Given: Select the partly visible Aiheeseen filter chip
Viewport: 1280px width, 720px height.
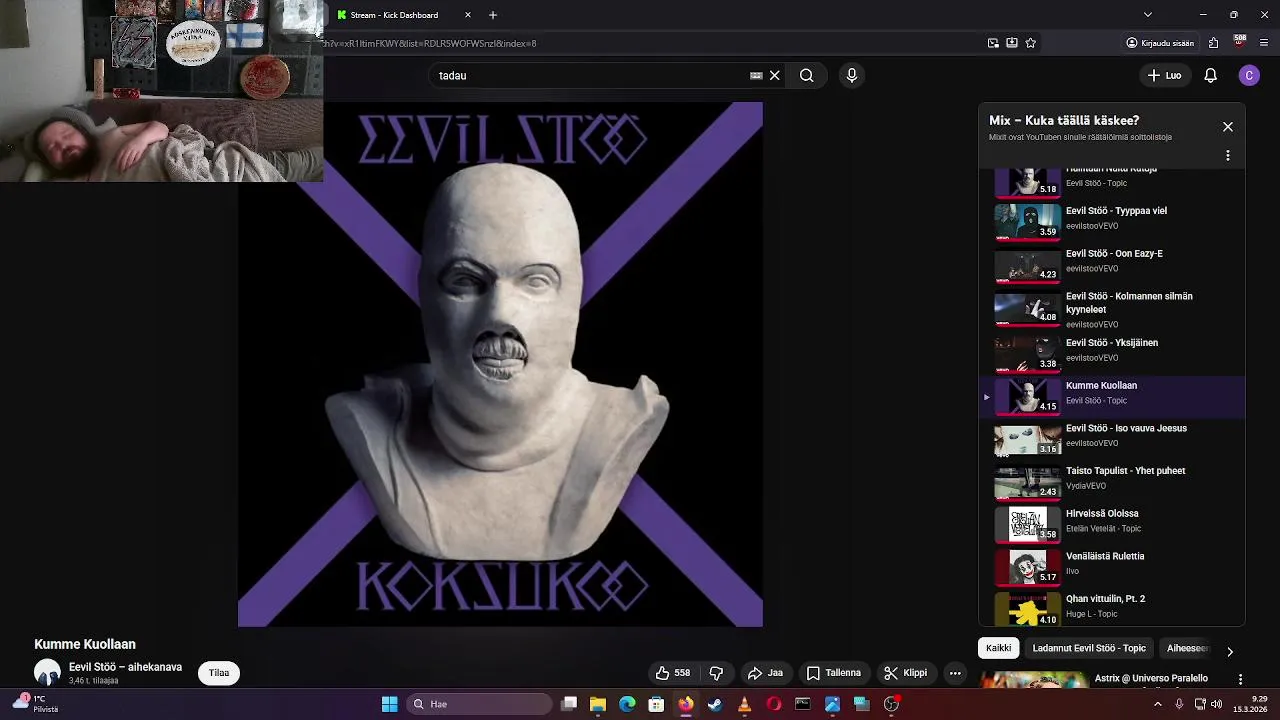Looking at the screenshot, I should coord(1188,648).
